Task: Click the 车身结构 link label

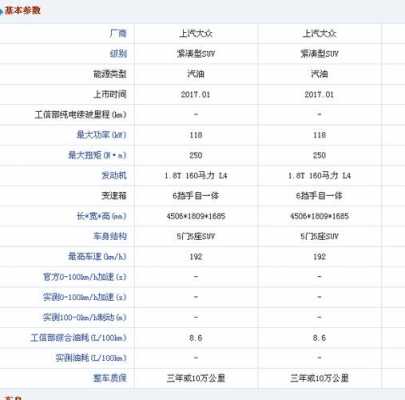Action: (x=110, y=236)
